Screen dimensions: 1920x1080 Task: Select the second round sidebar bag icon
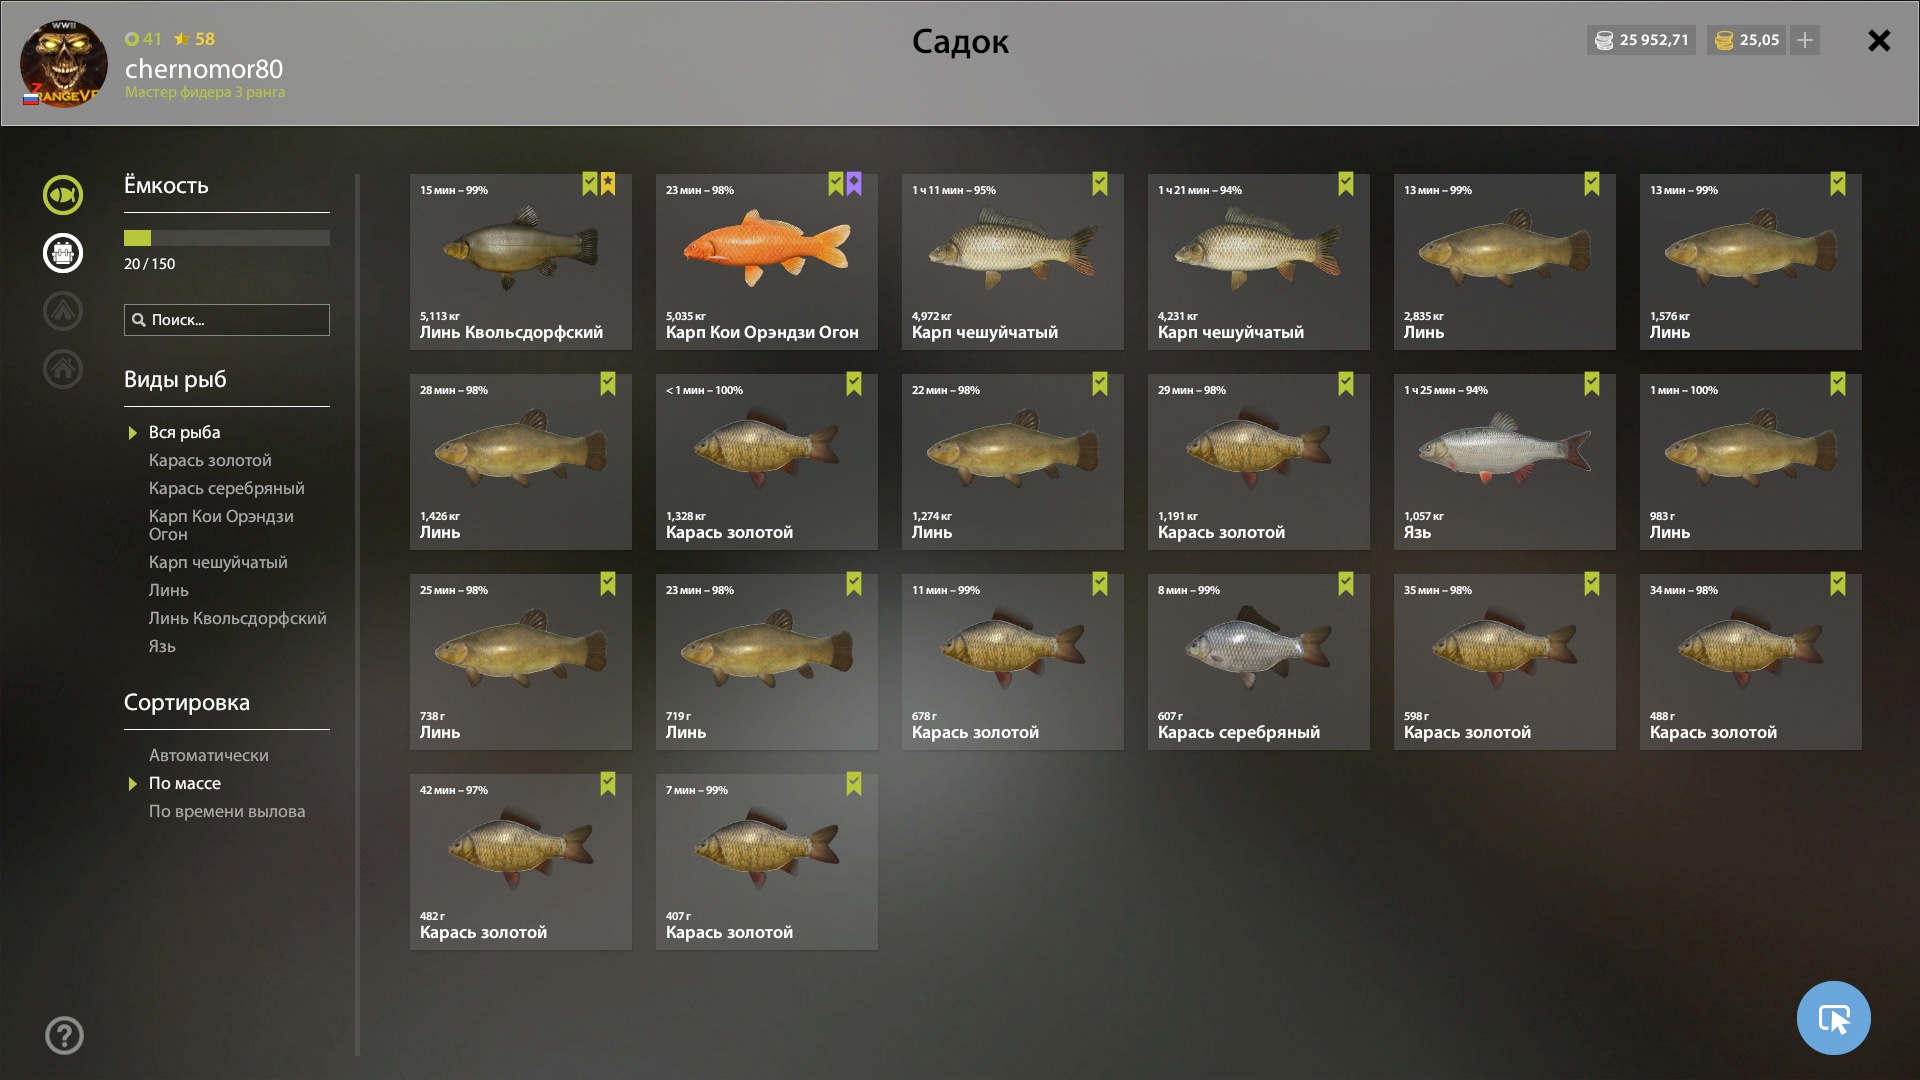(62, 253)
